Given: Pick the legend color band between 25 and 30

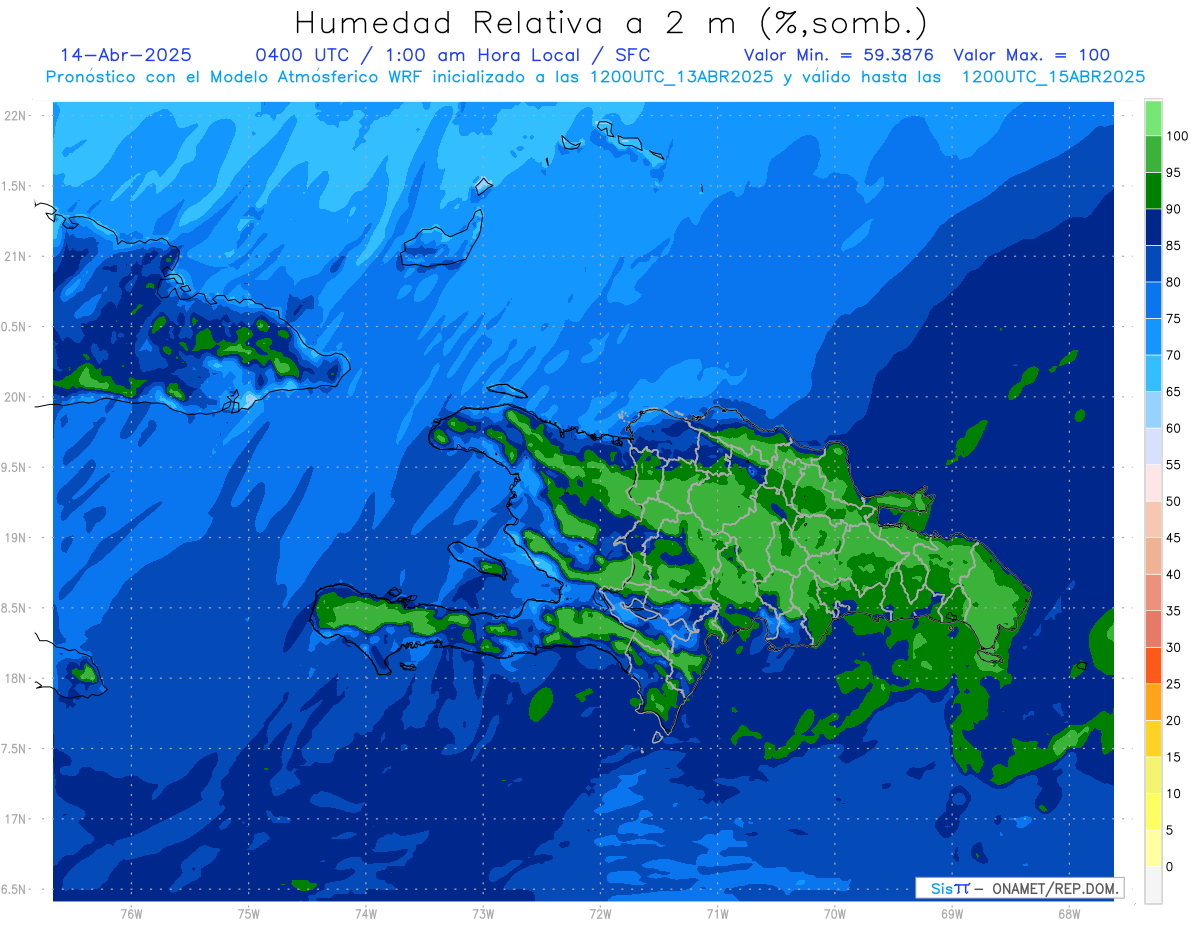Looking at the screenshot, I should click(1153, 665).
